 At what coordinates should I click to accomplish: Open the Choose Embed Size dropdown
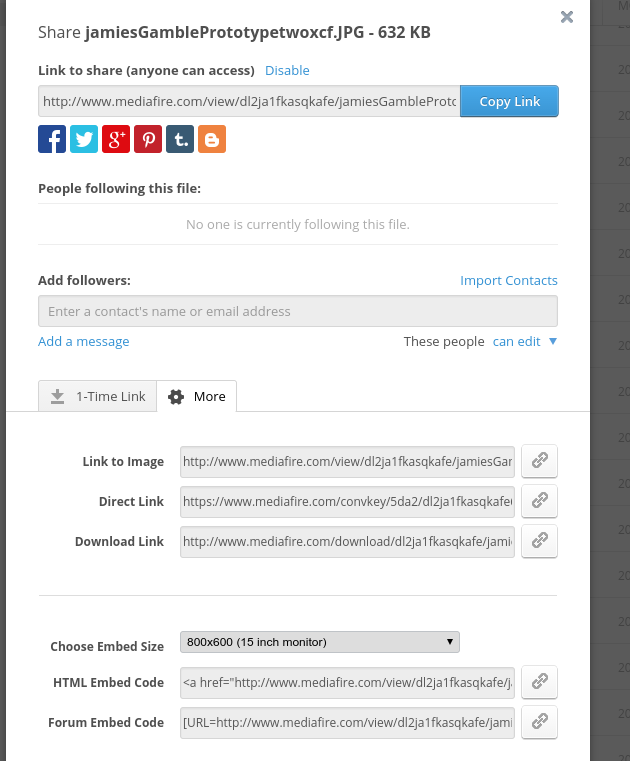click(x=319, y=642)
